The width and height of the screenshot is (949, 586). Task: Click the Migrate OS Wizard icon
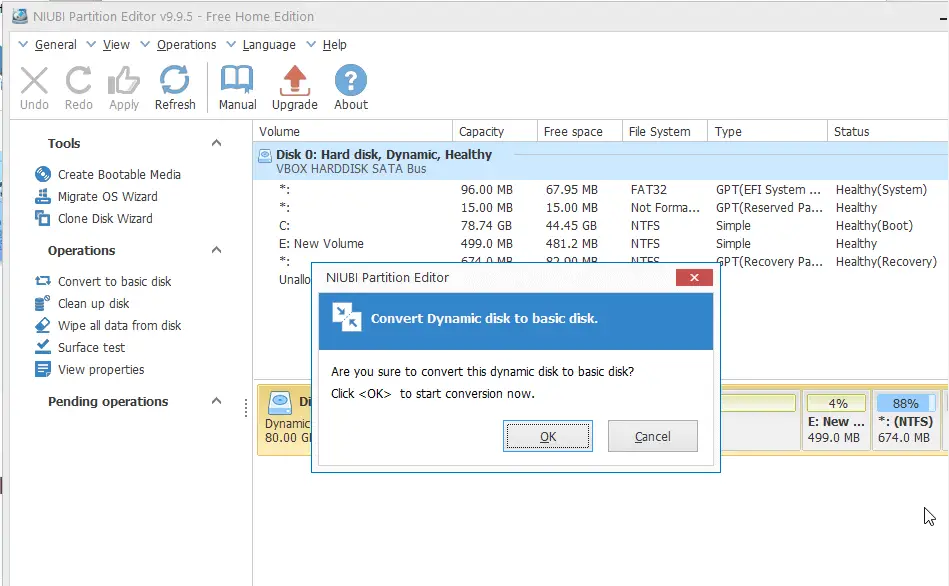43,196
